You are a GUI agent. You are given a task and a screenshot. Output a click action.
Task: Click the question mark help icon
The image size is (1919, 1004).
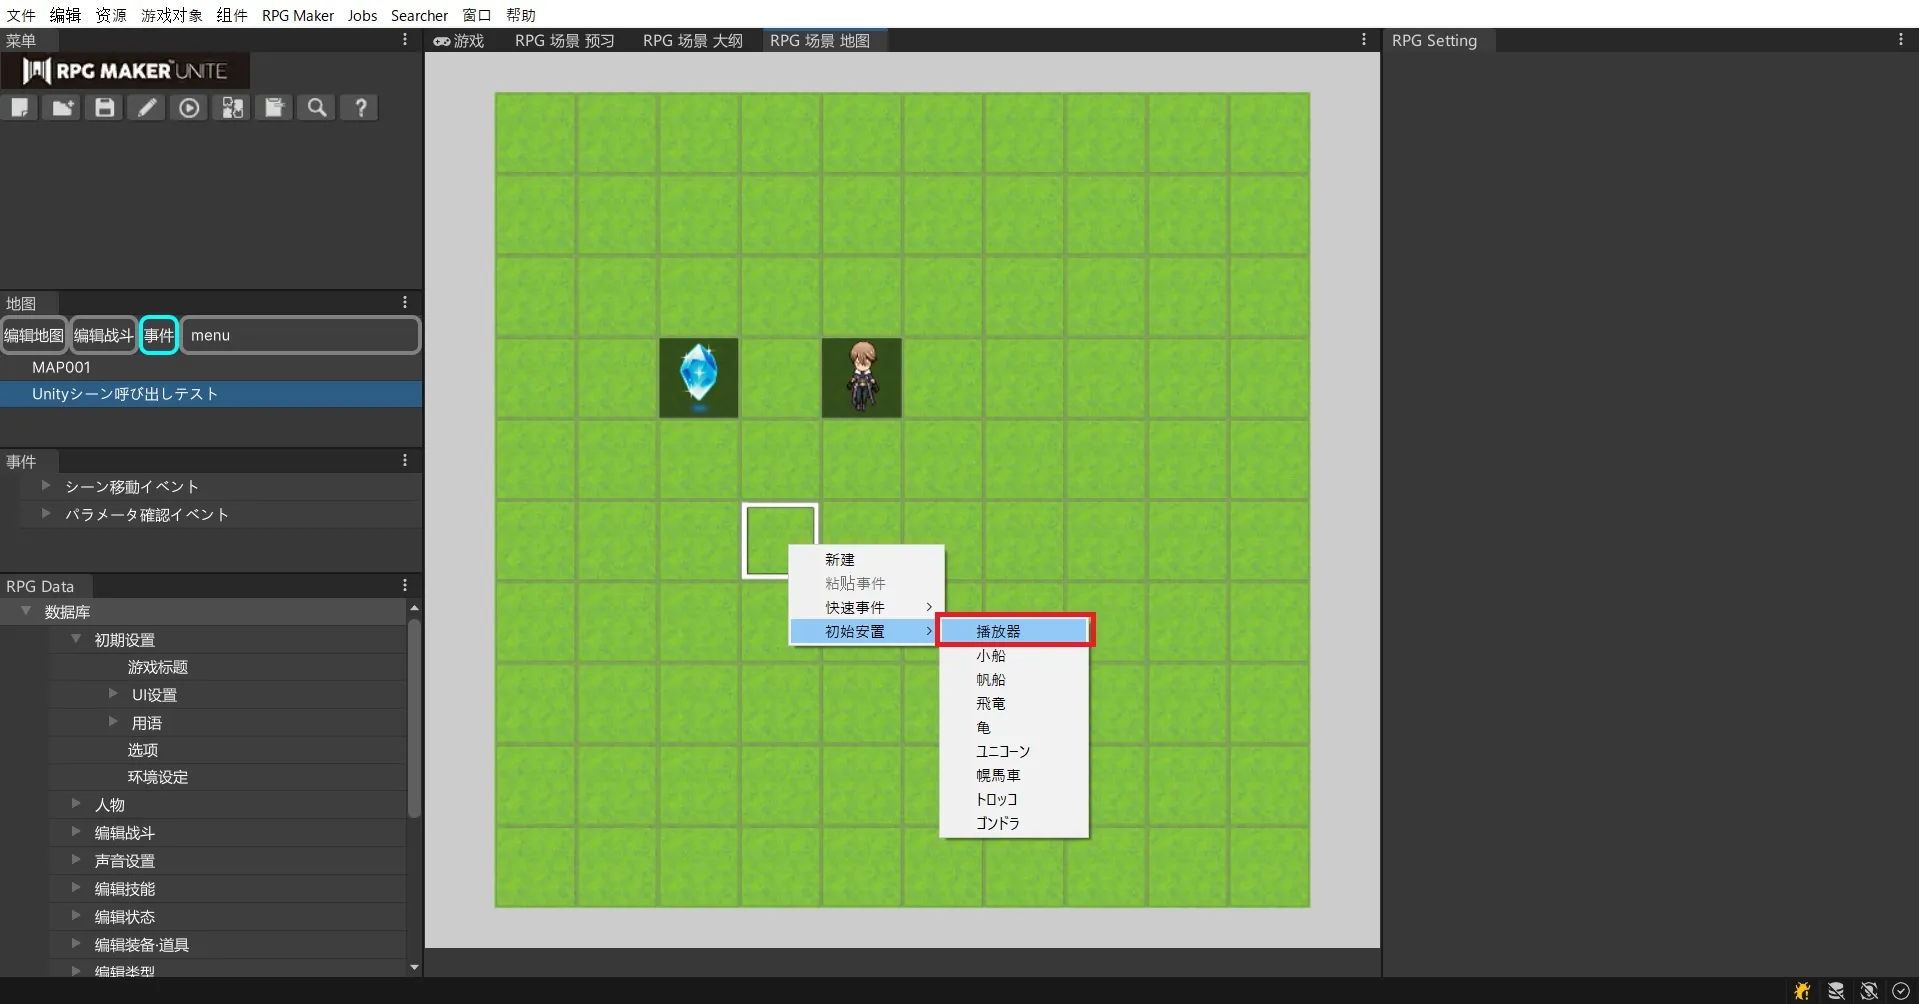(360, 108)
